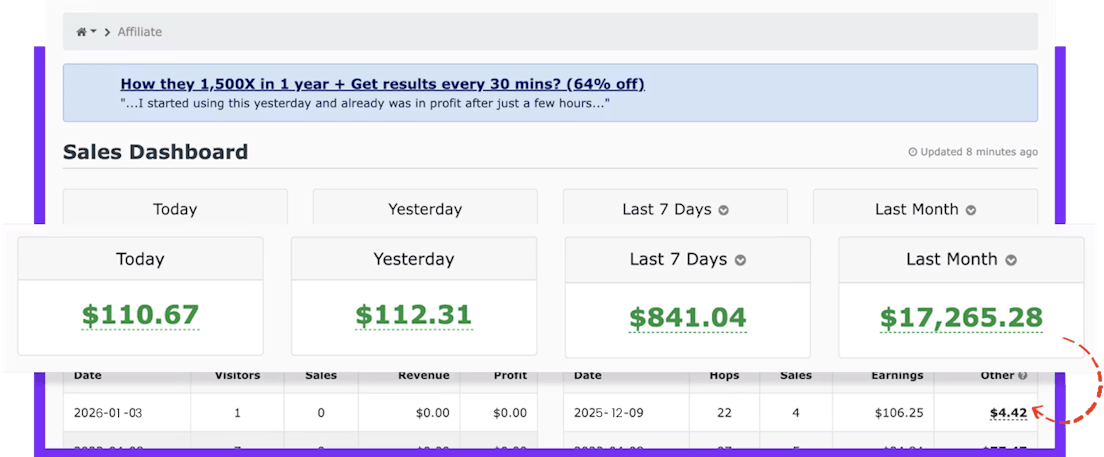
Task: Click the help icon next to Other column
Action: pyautogui.click(x=1022, y=376)
